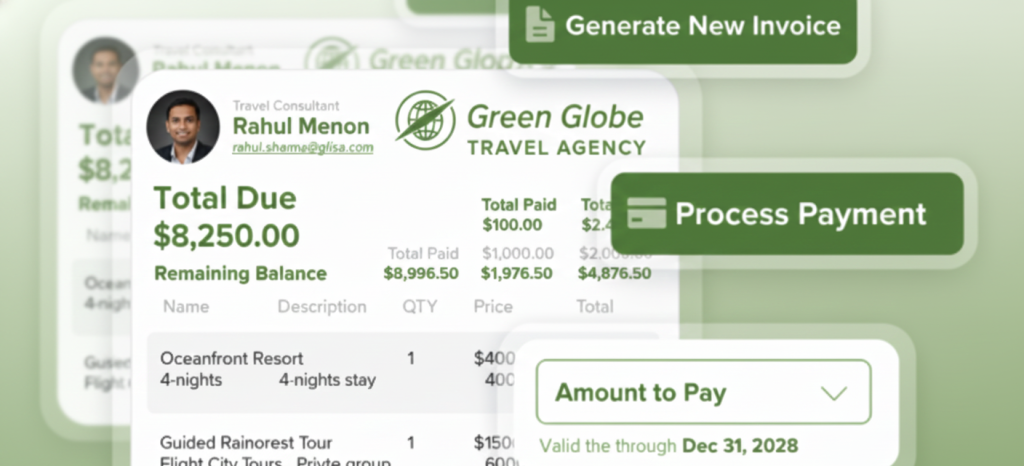Viewport: 1024px width, 466px height.
Task: Expand the Amount to Pay chevron arrow
Action: (833, 393)
